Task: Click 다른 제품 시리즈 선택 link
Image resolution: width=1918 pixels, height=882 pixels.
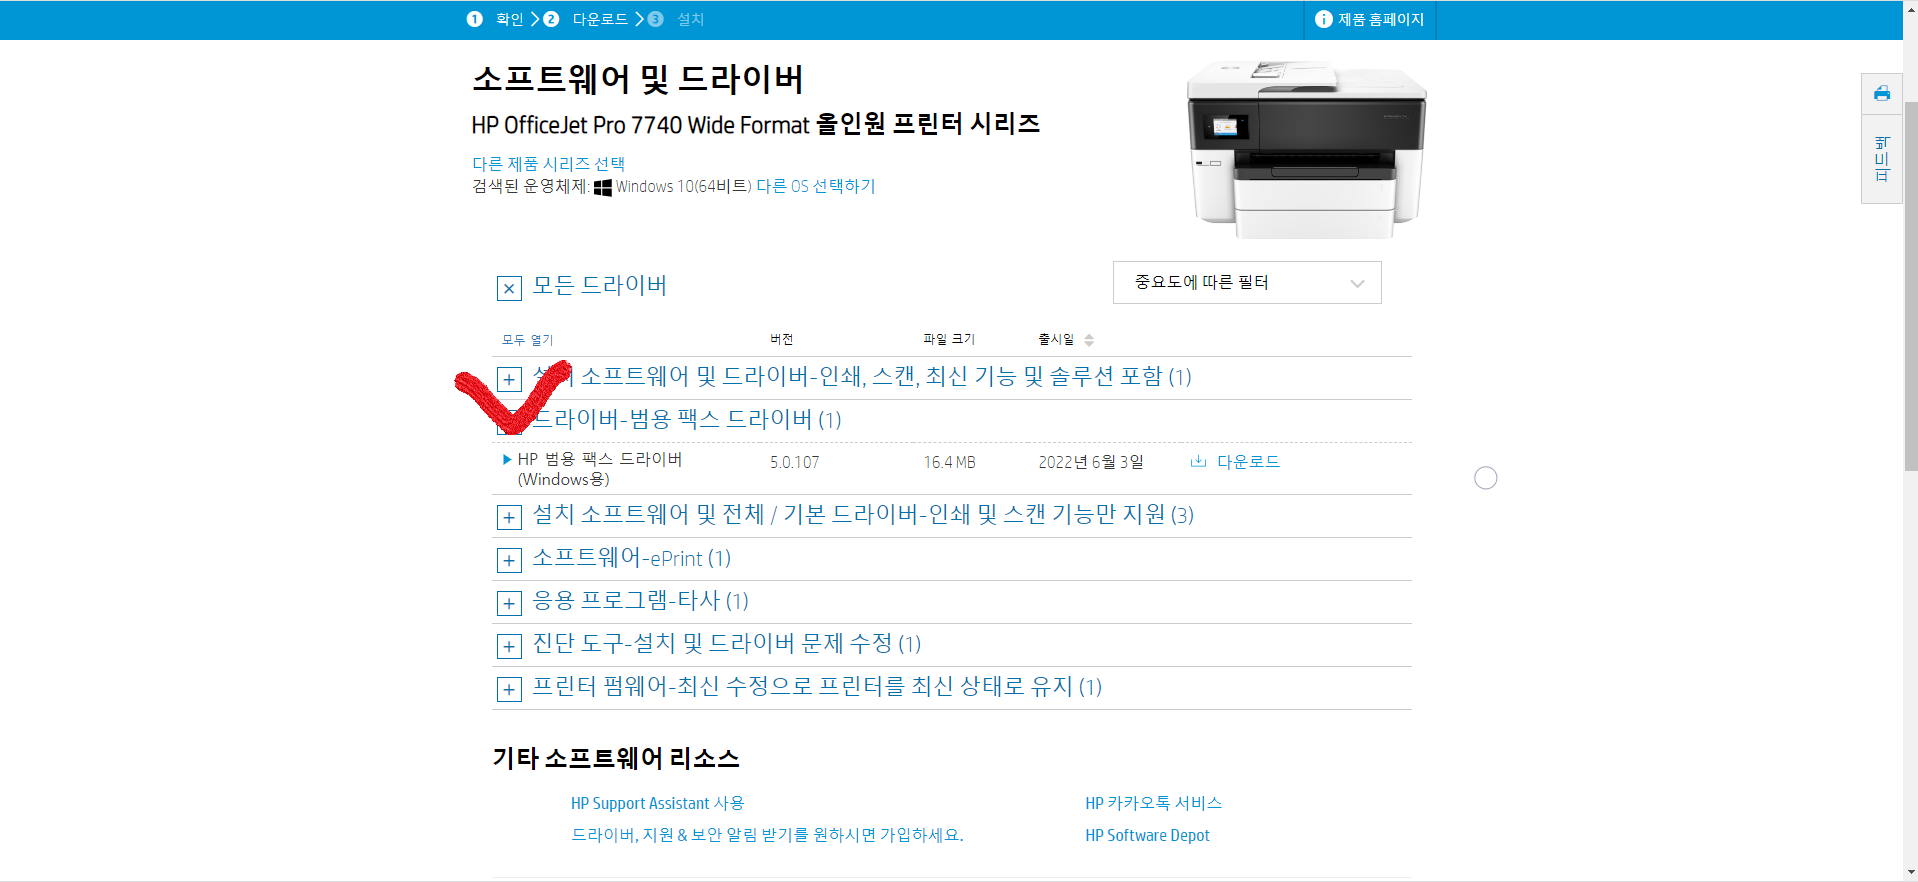Action: [x=548, y=163]
